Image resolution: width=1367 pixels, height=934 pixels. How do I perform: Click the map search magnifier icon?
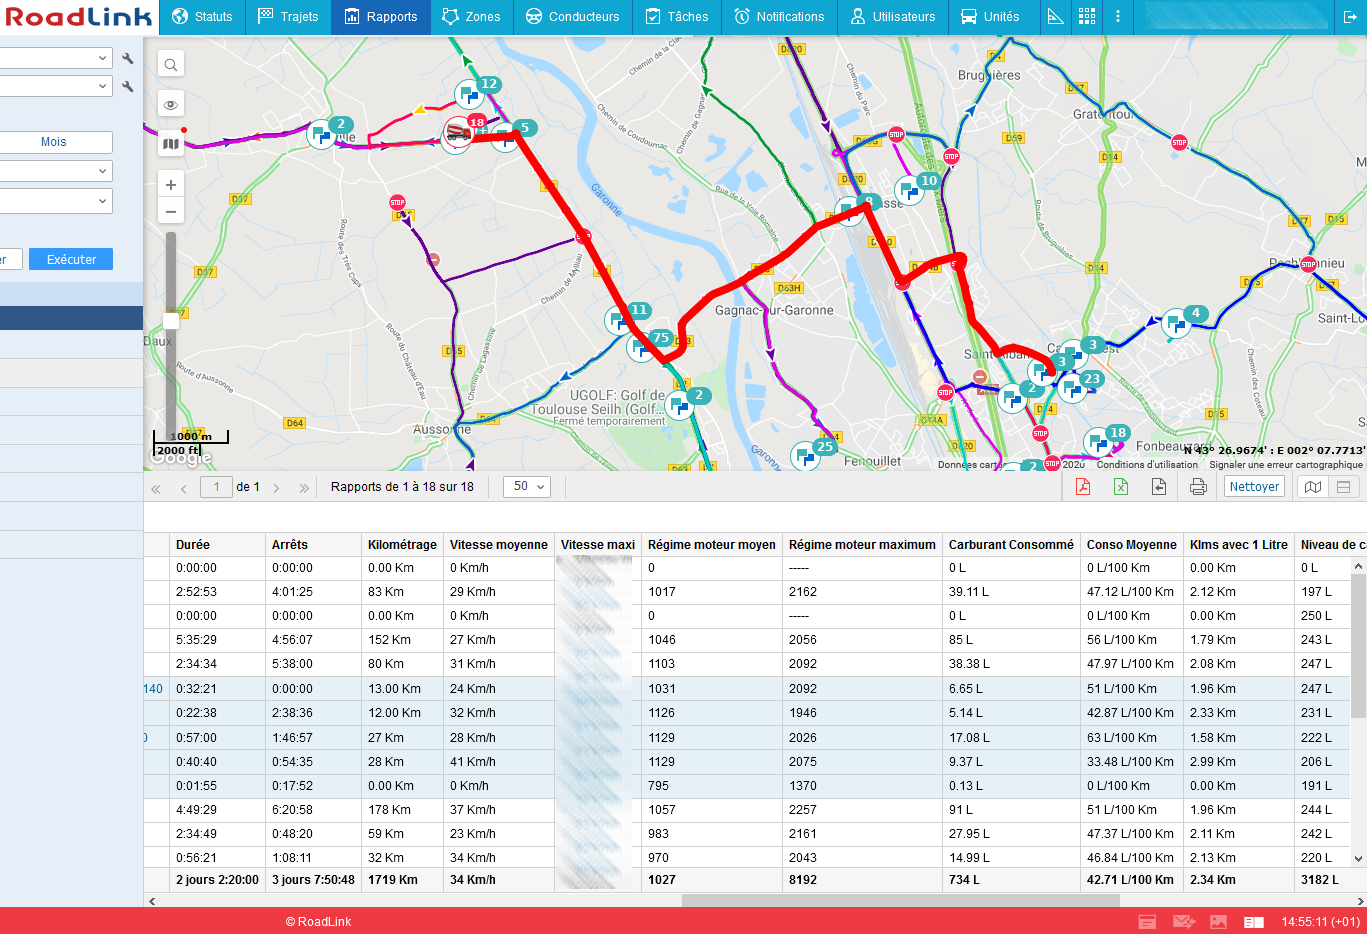pyautogui.click(x=171, y=65)
